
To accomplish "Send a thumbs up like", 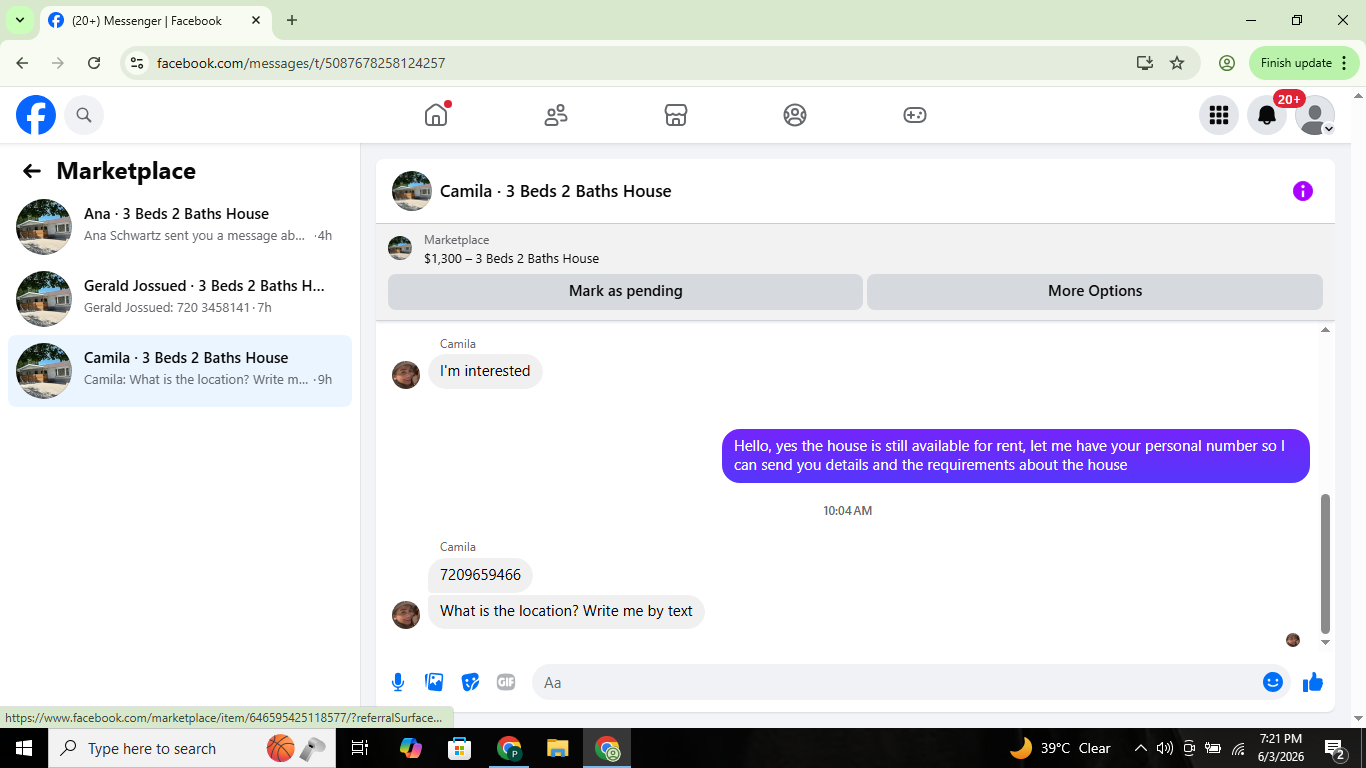I will coord(1313,682).
